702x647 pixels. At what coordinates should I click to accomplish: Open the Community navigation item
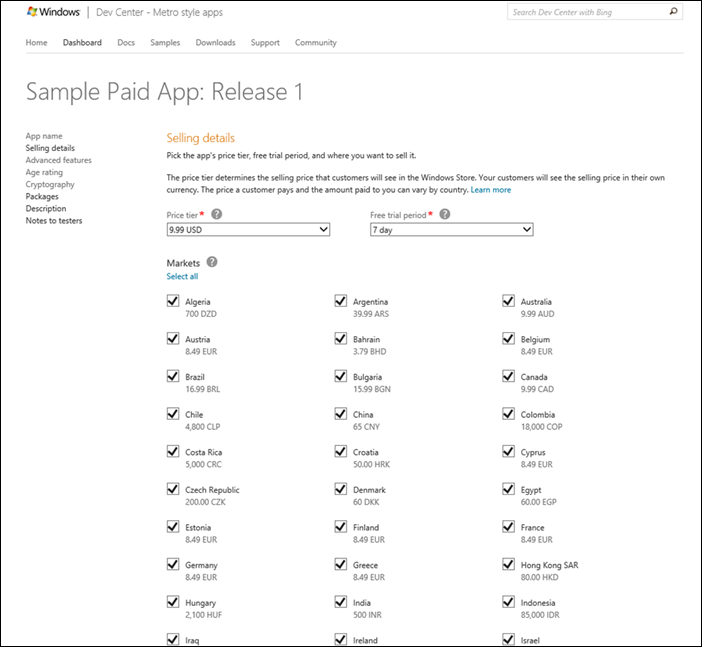tap(315, 43)
